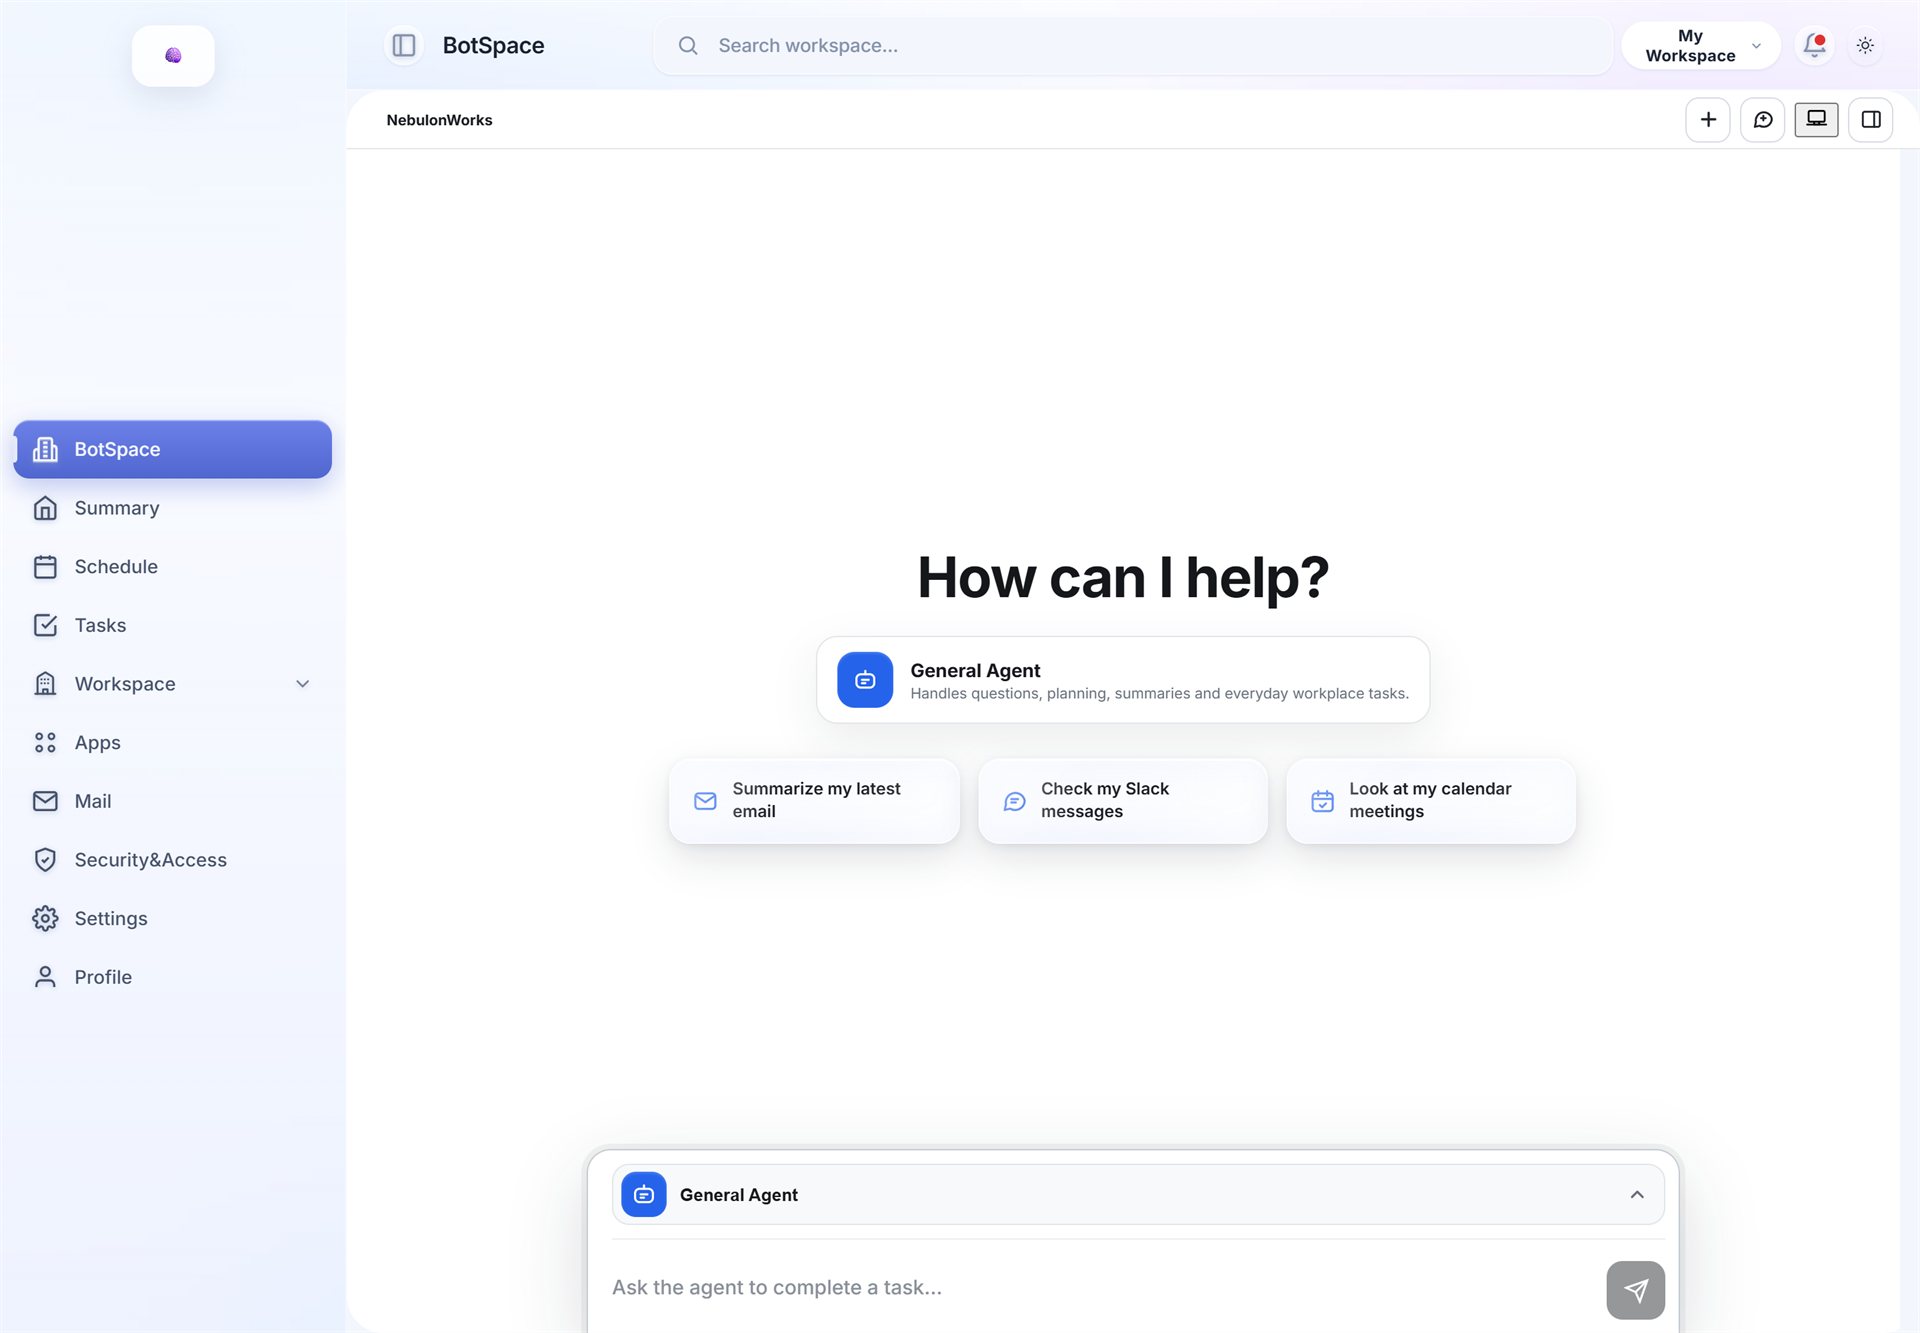Expand the Workspace chevron in the sidebar

(x=303, y=684)
